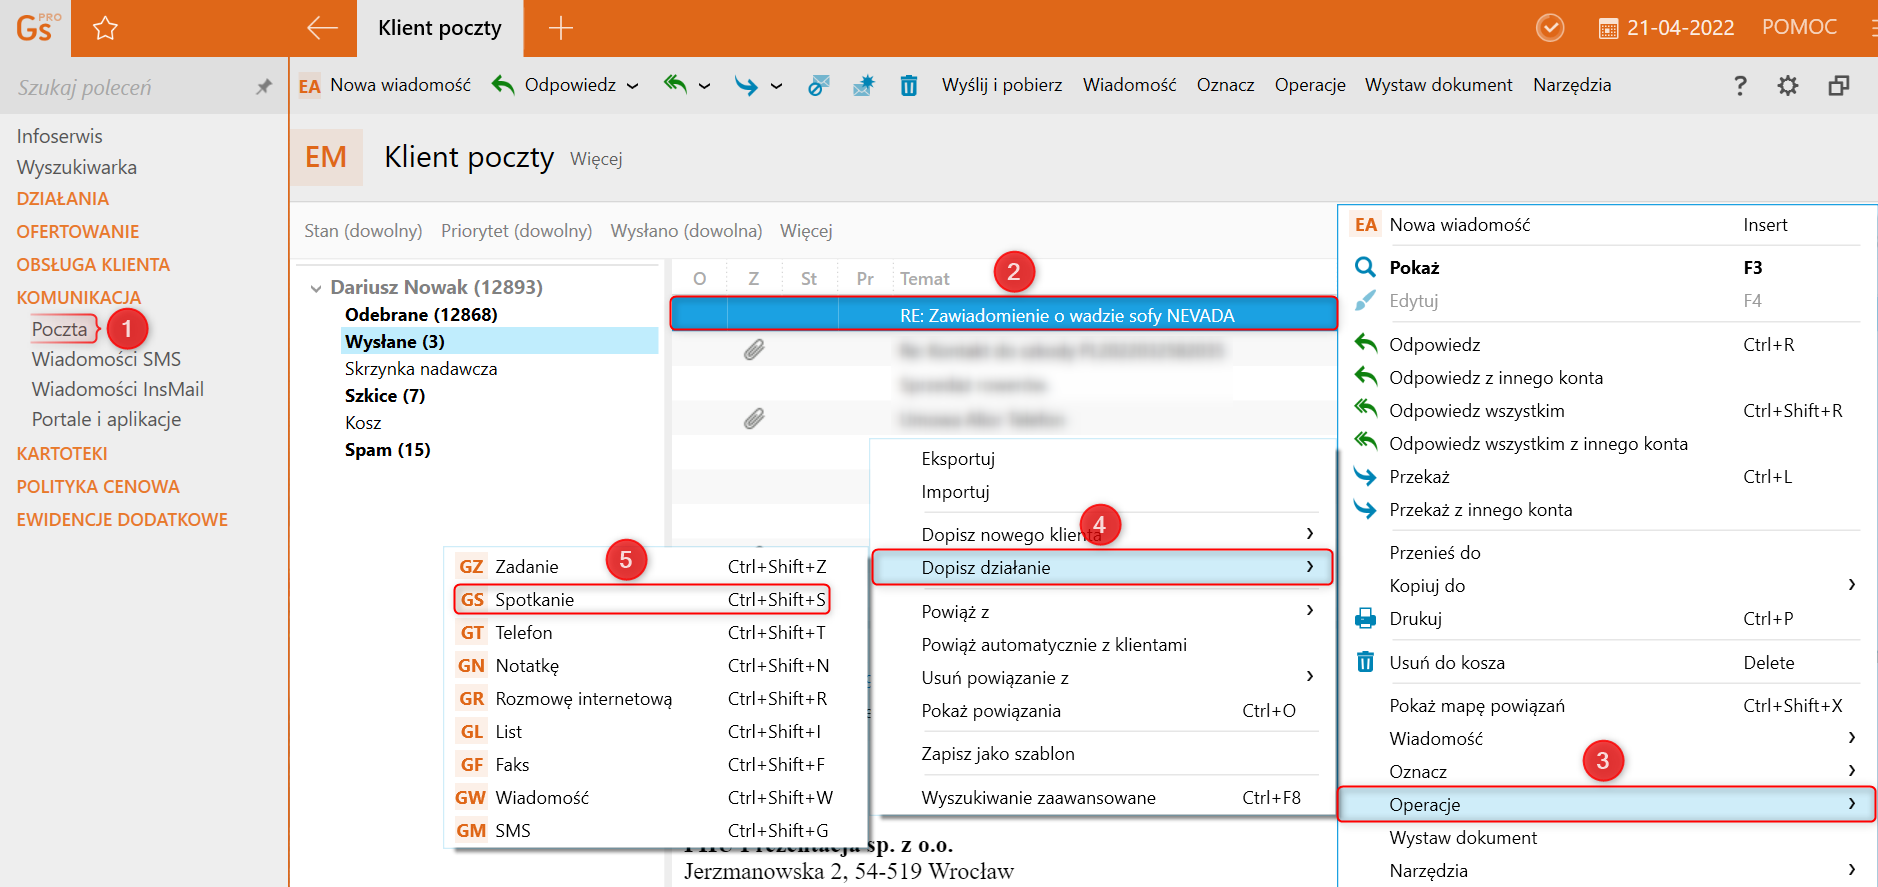The image size is (1878, 887).
Task: Click Wyślij i pobierz button
Action: point(1001,86)
